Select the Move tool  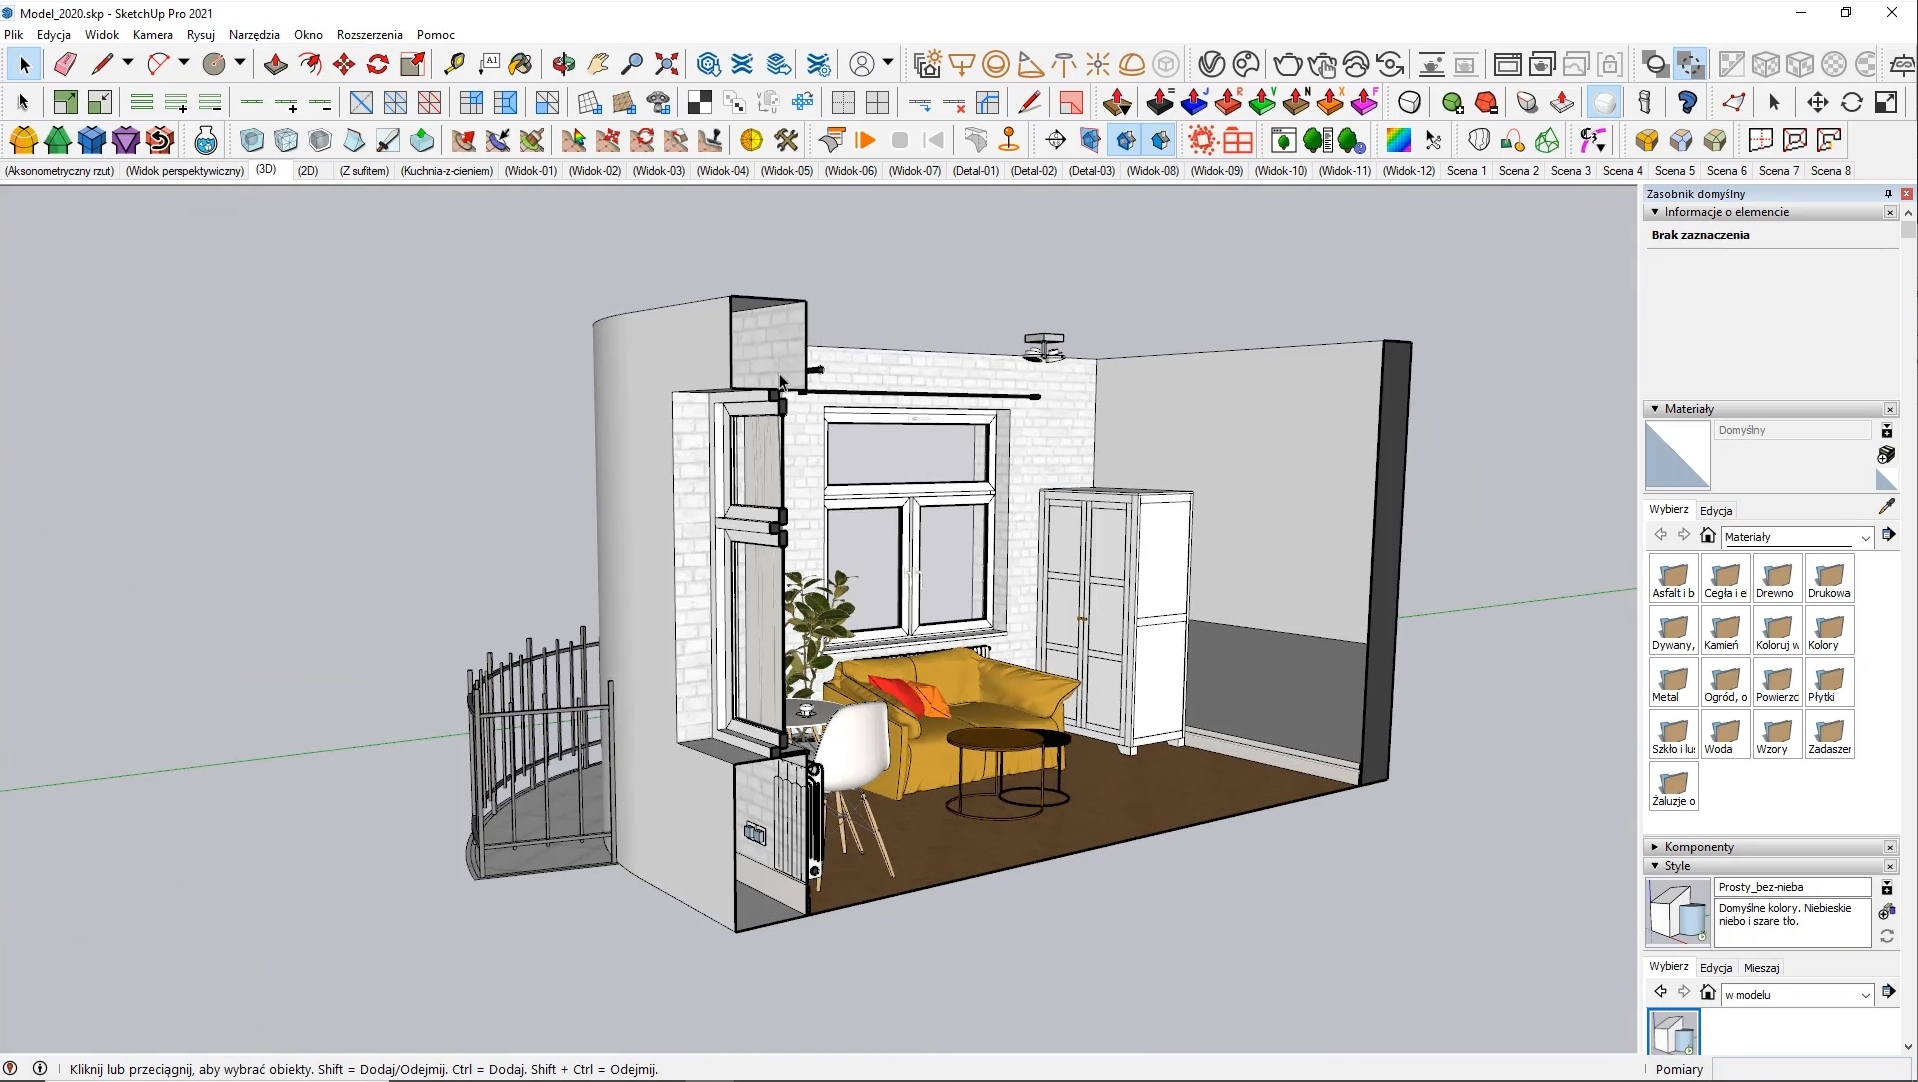(x=344, y=65)
